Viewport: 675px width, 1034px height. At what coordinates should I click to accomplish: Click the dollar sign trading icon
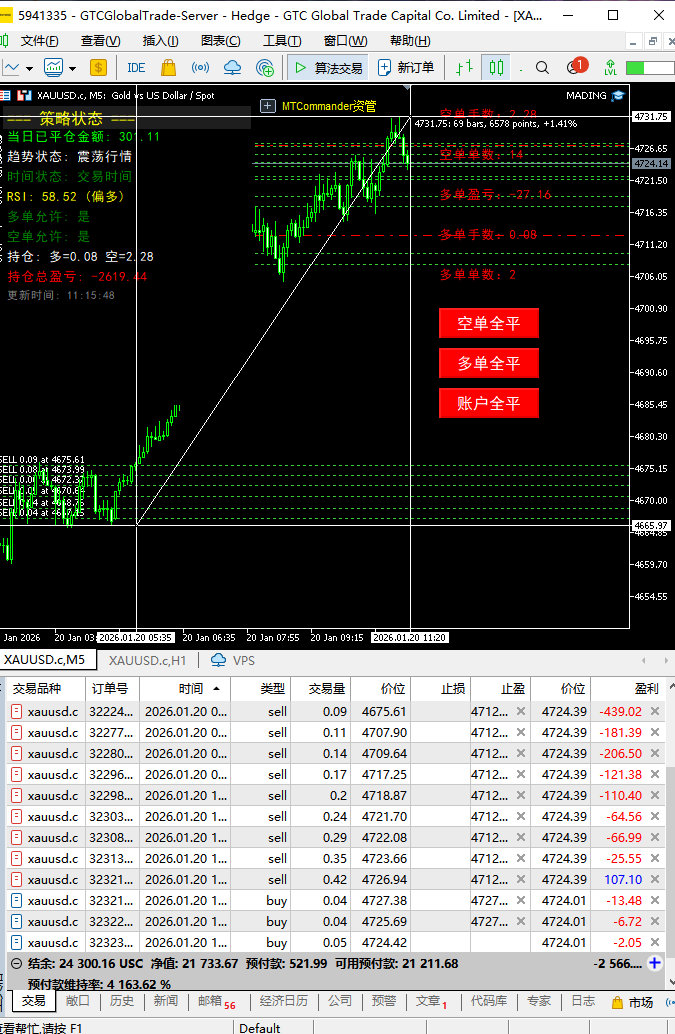[98, 67]
